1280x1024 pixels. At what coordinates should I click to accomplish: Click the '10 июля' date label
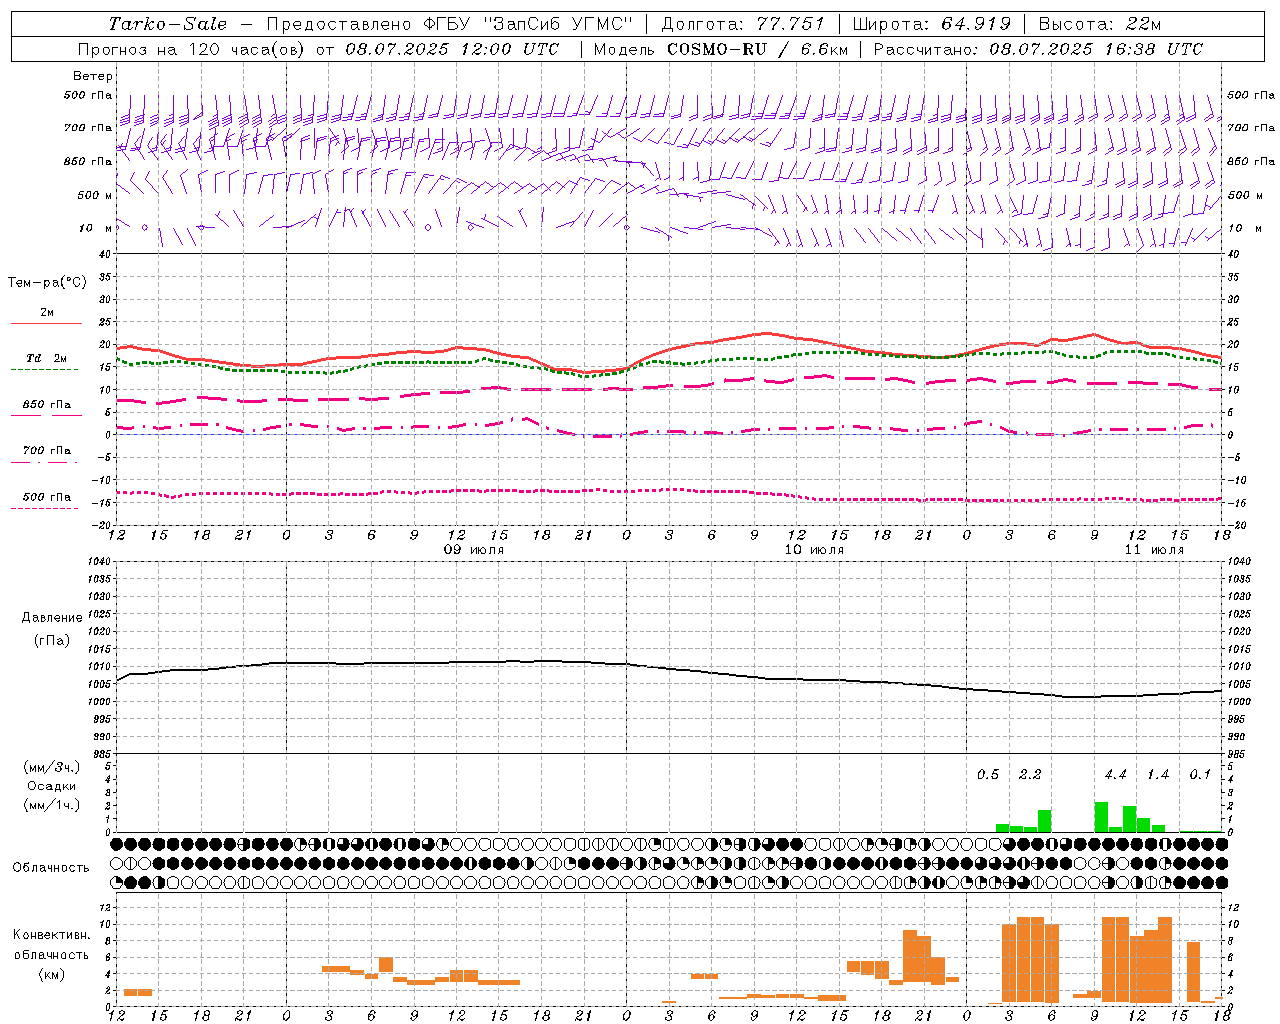(814, 550)
